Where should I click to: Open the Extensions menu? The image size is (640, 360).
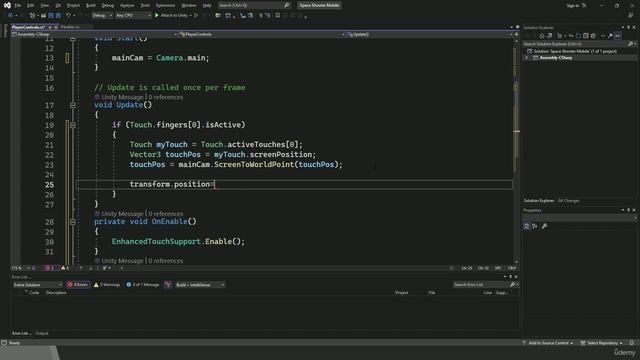click(165, 5)
